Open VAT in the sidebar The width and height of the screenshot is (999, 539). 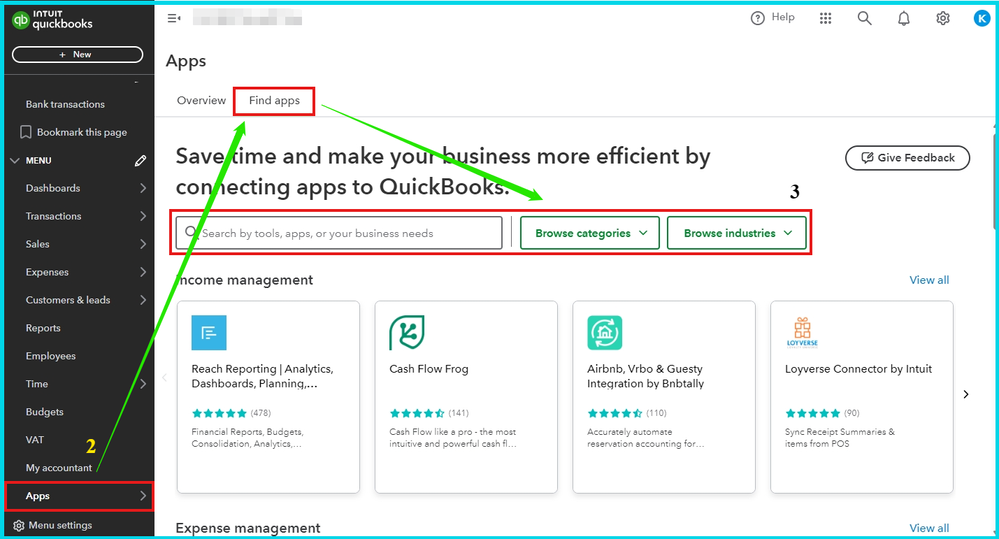35,440
